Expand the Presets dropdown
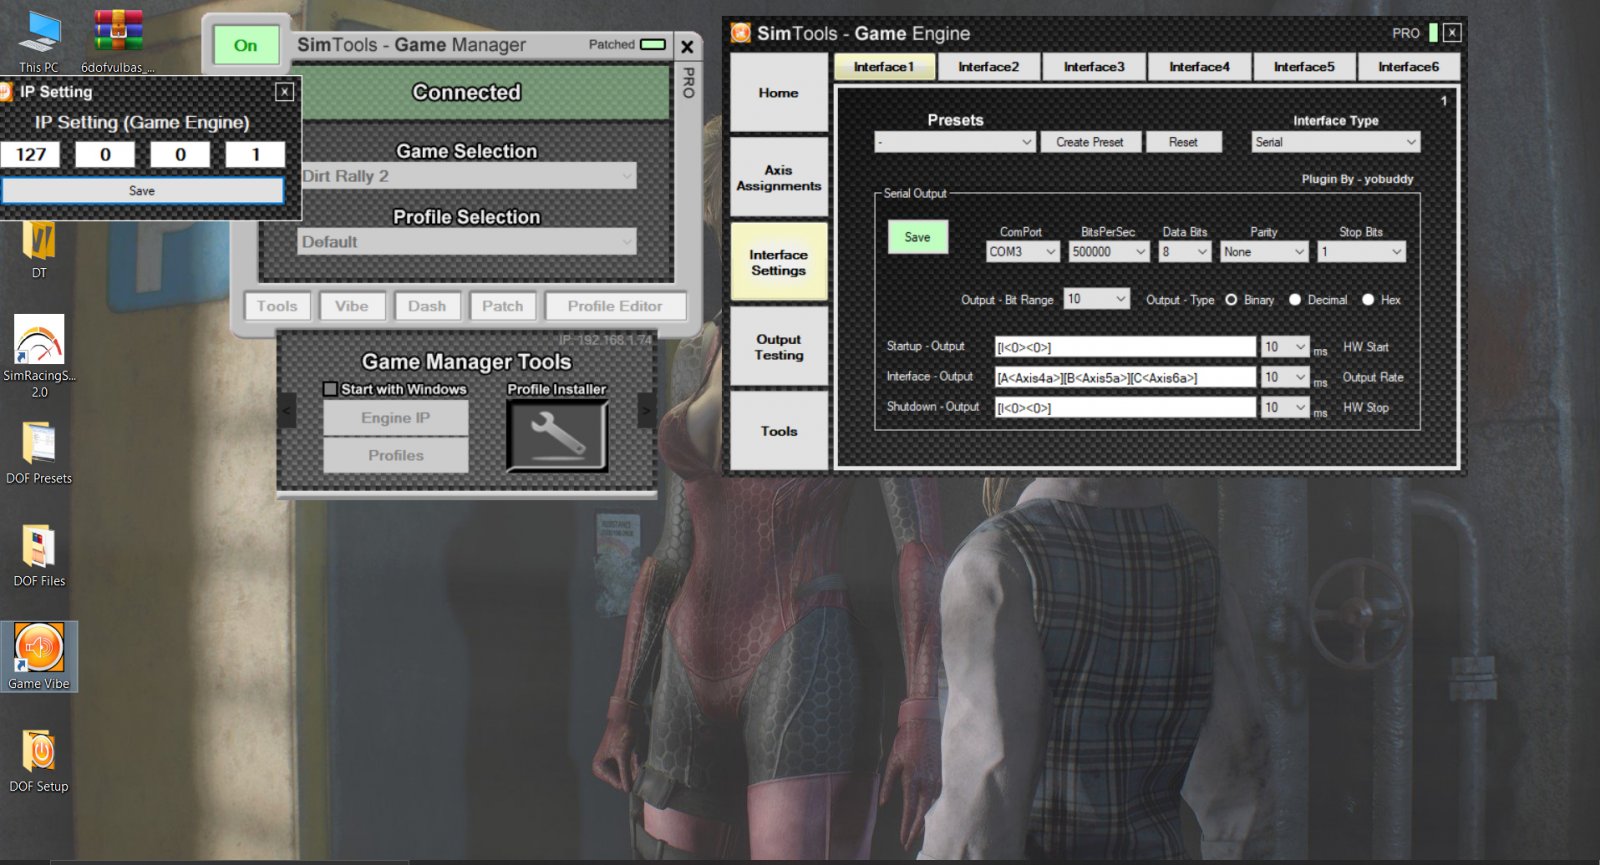The height and width of the screenshot is (865, 1600). pos(955,142)
